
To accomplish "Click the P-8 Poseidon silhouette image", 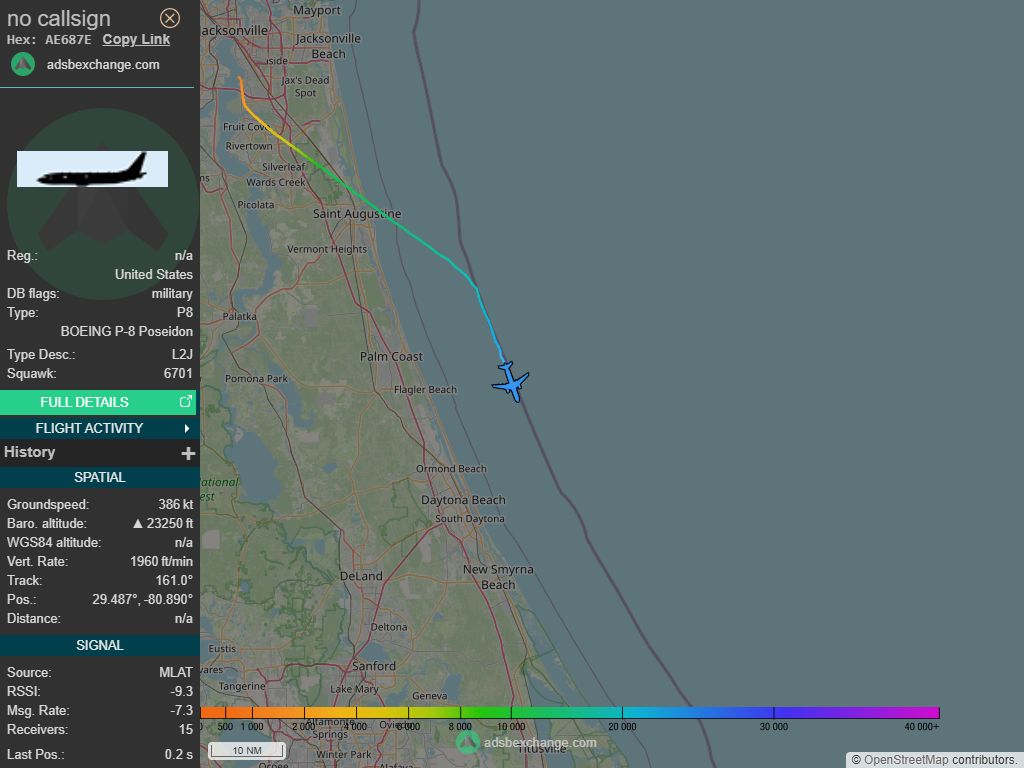I will point(92,168).
